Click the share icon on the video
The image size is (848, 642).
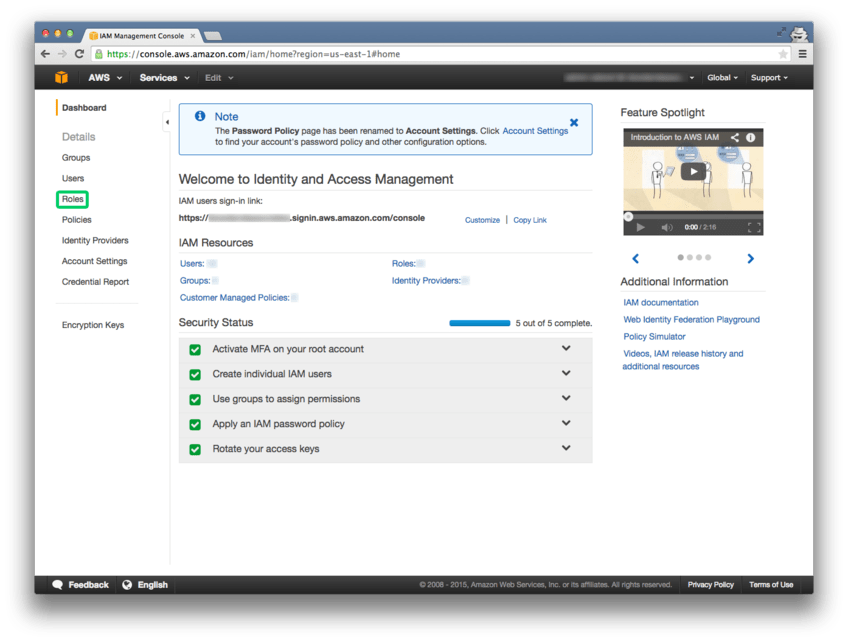tap(734, 137)
